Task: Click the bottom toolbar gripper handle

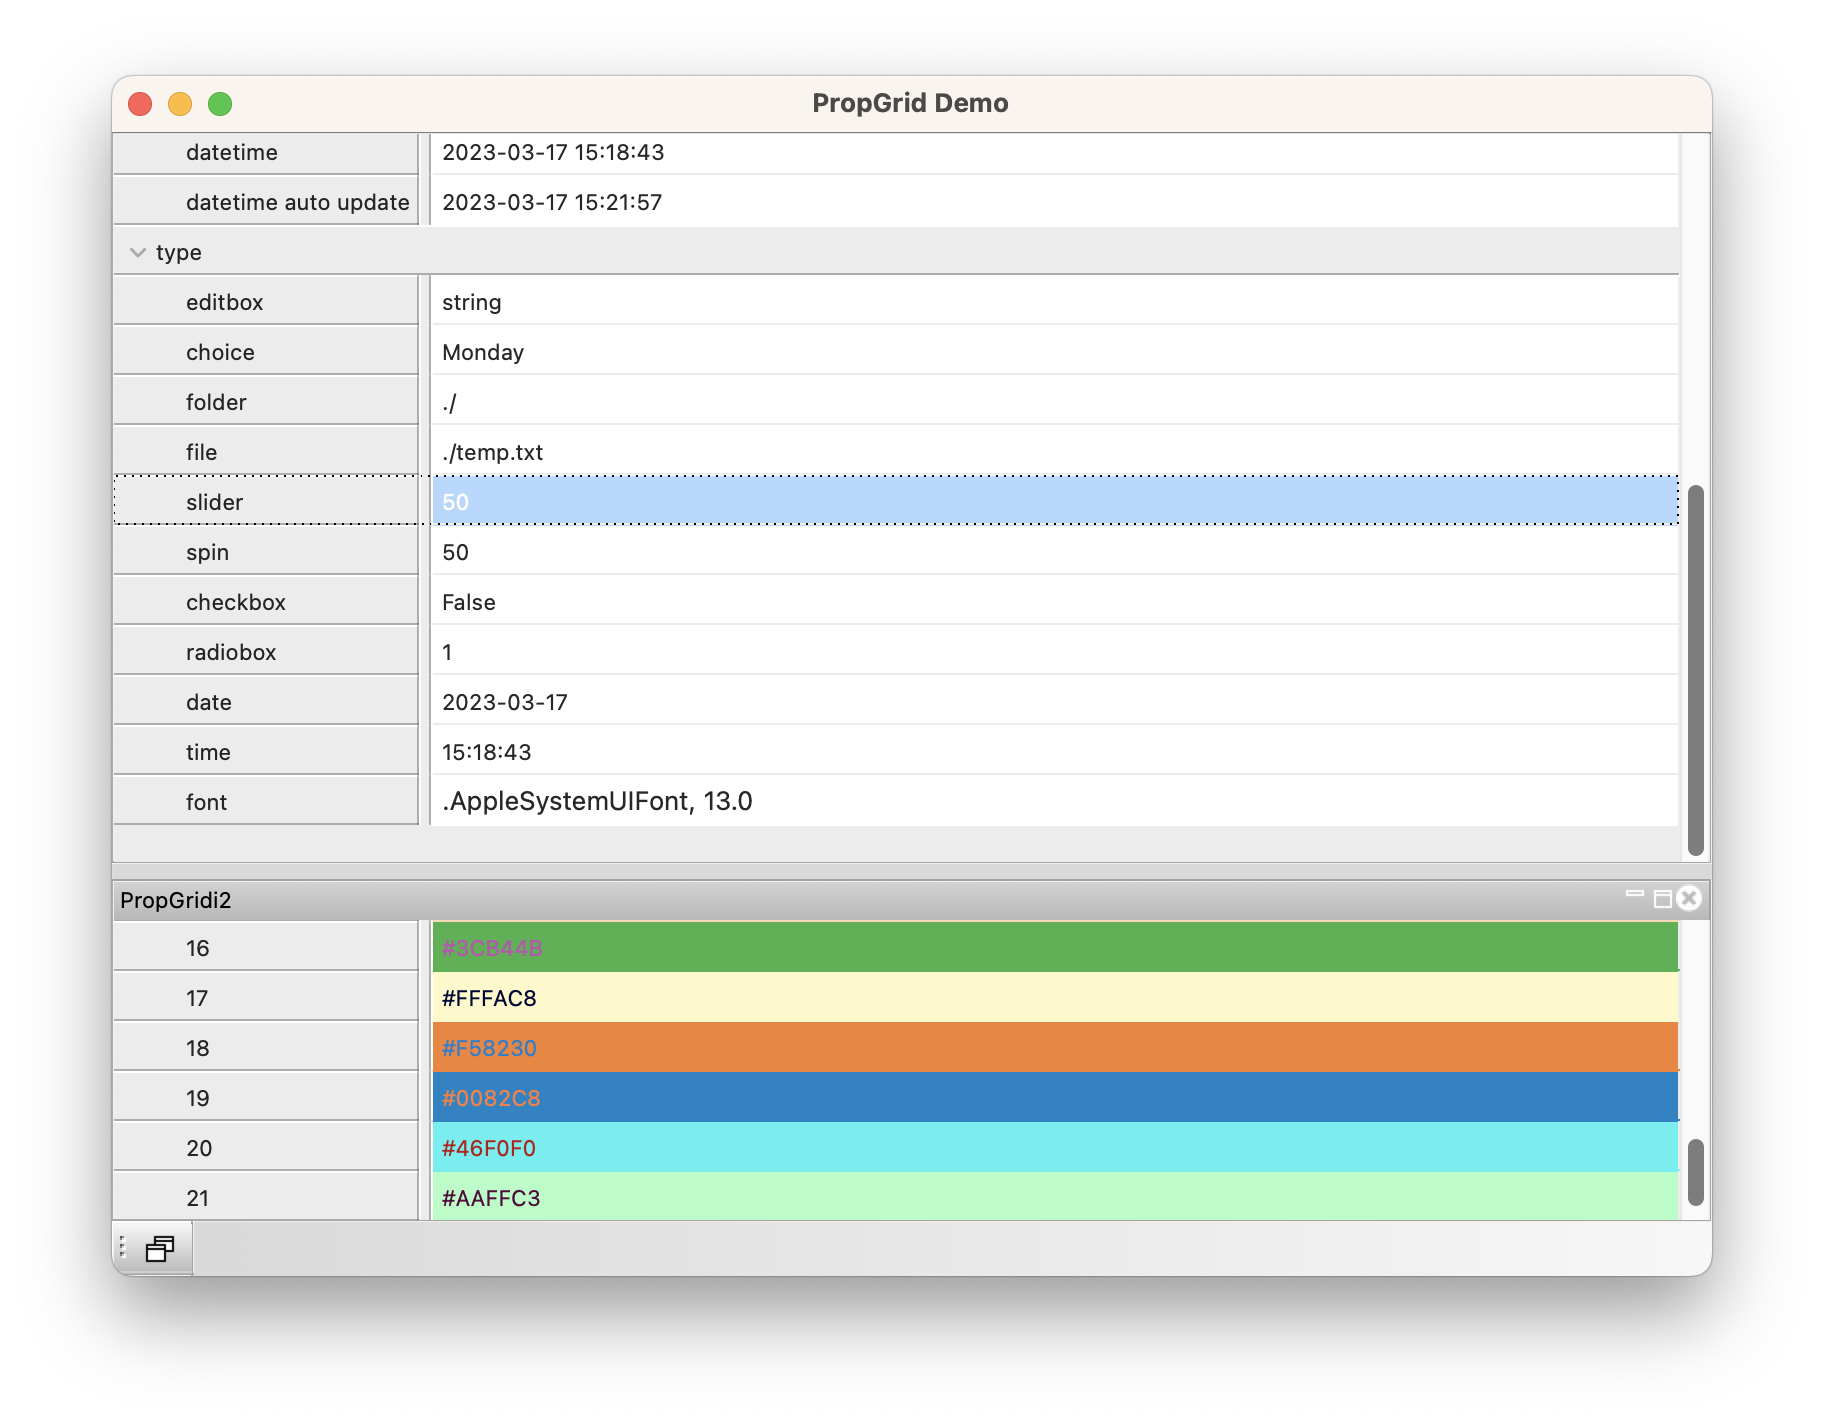Action: pos(122,1248)
